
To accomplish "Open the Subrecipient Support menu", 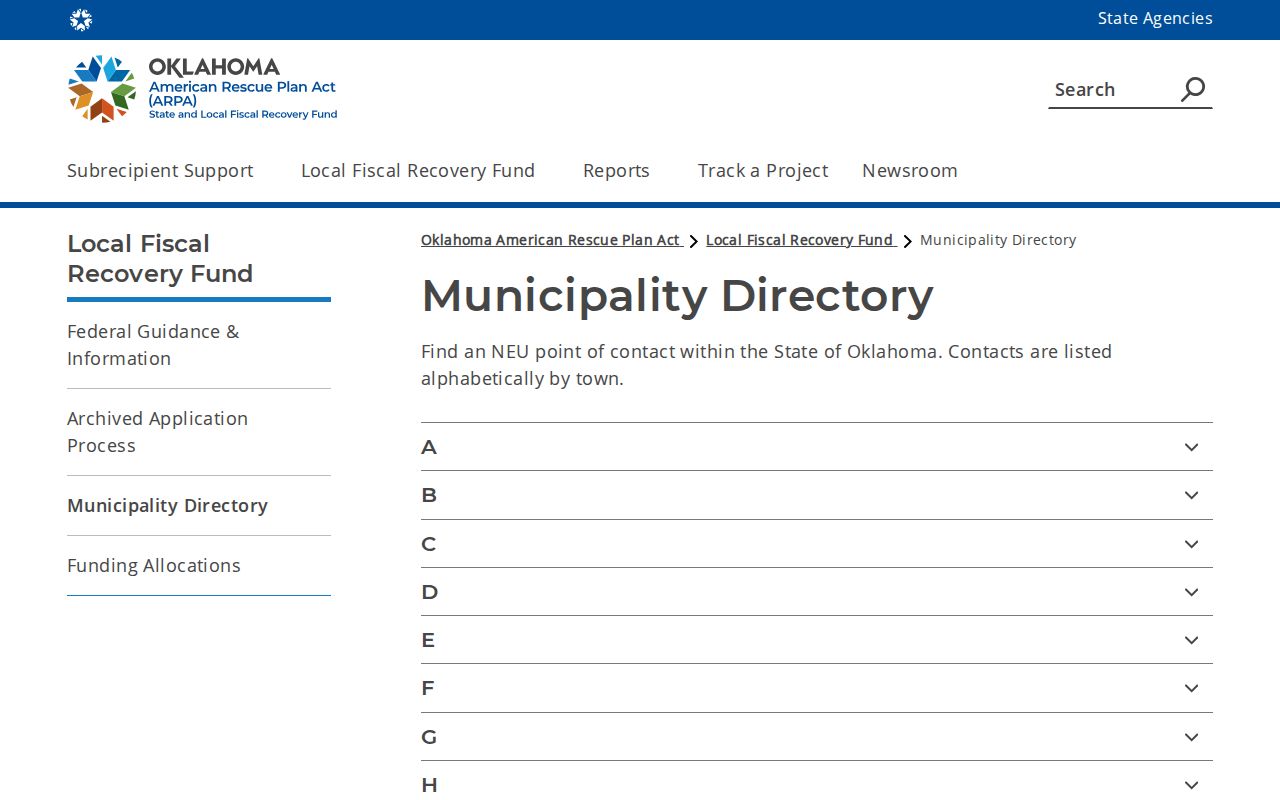I will [160, 171].
